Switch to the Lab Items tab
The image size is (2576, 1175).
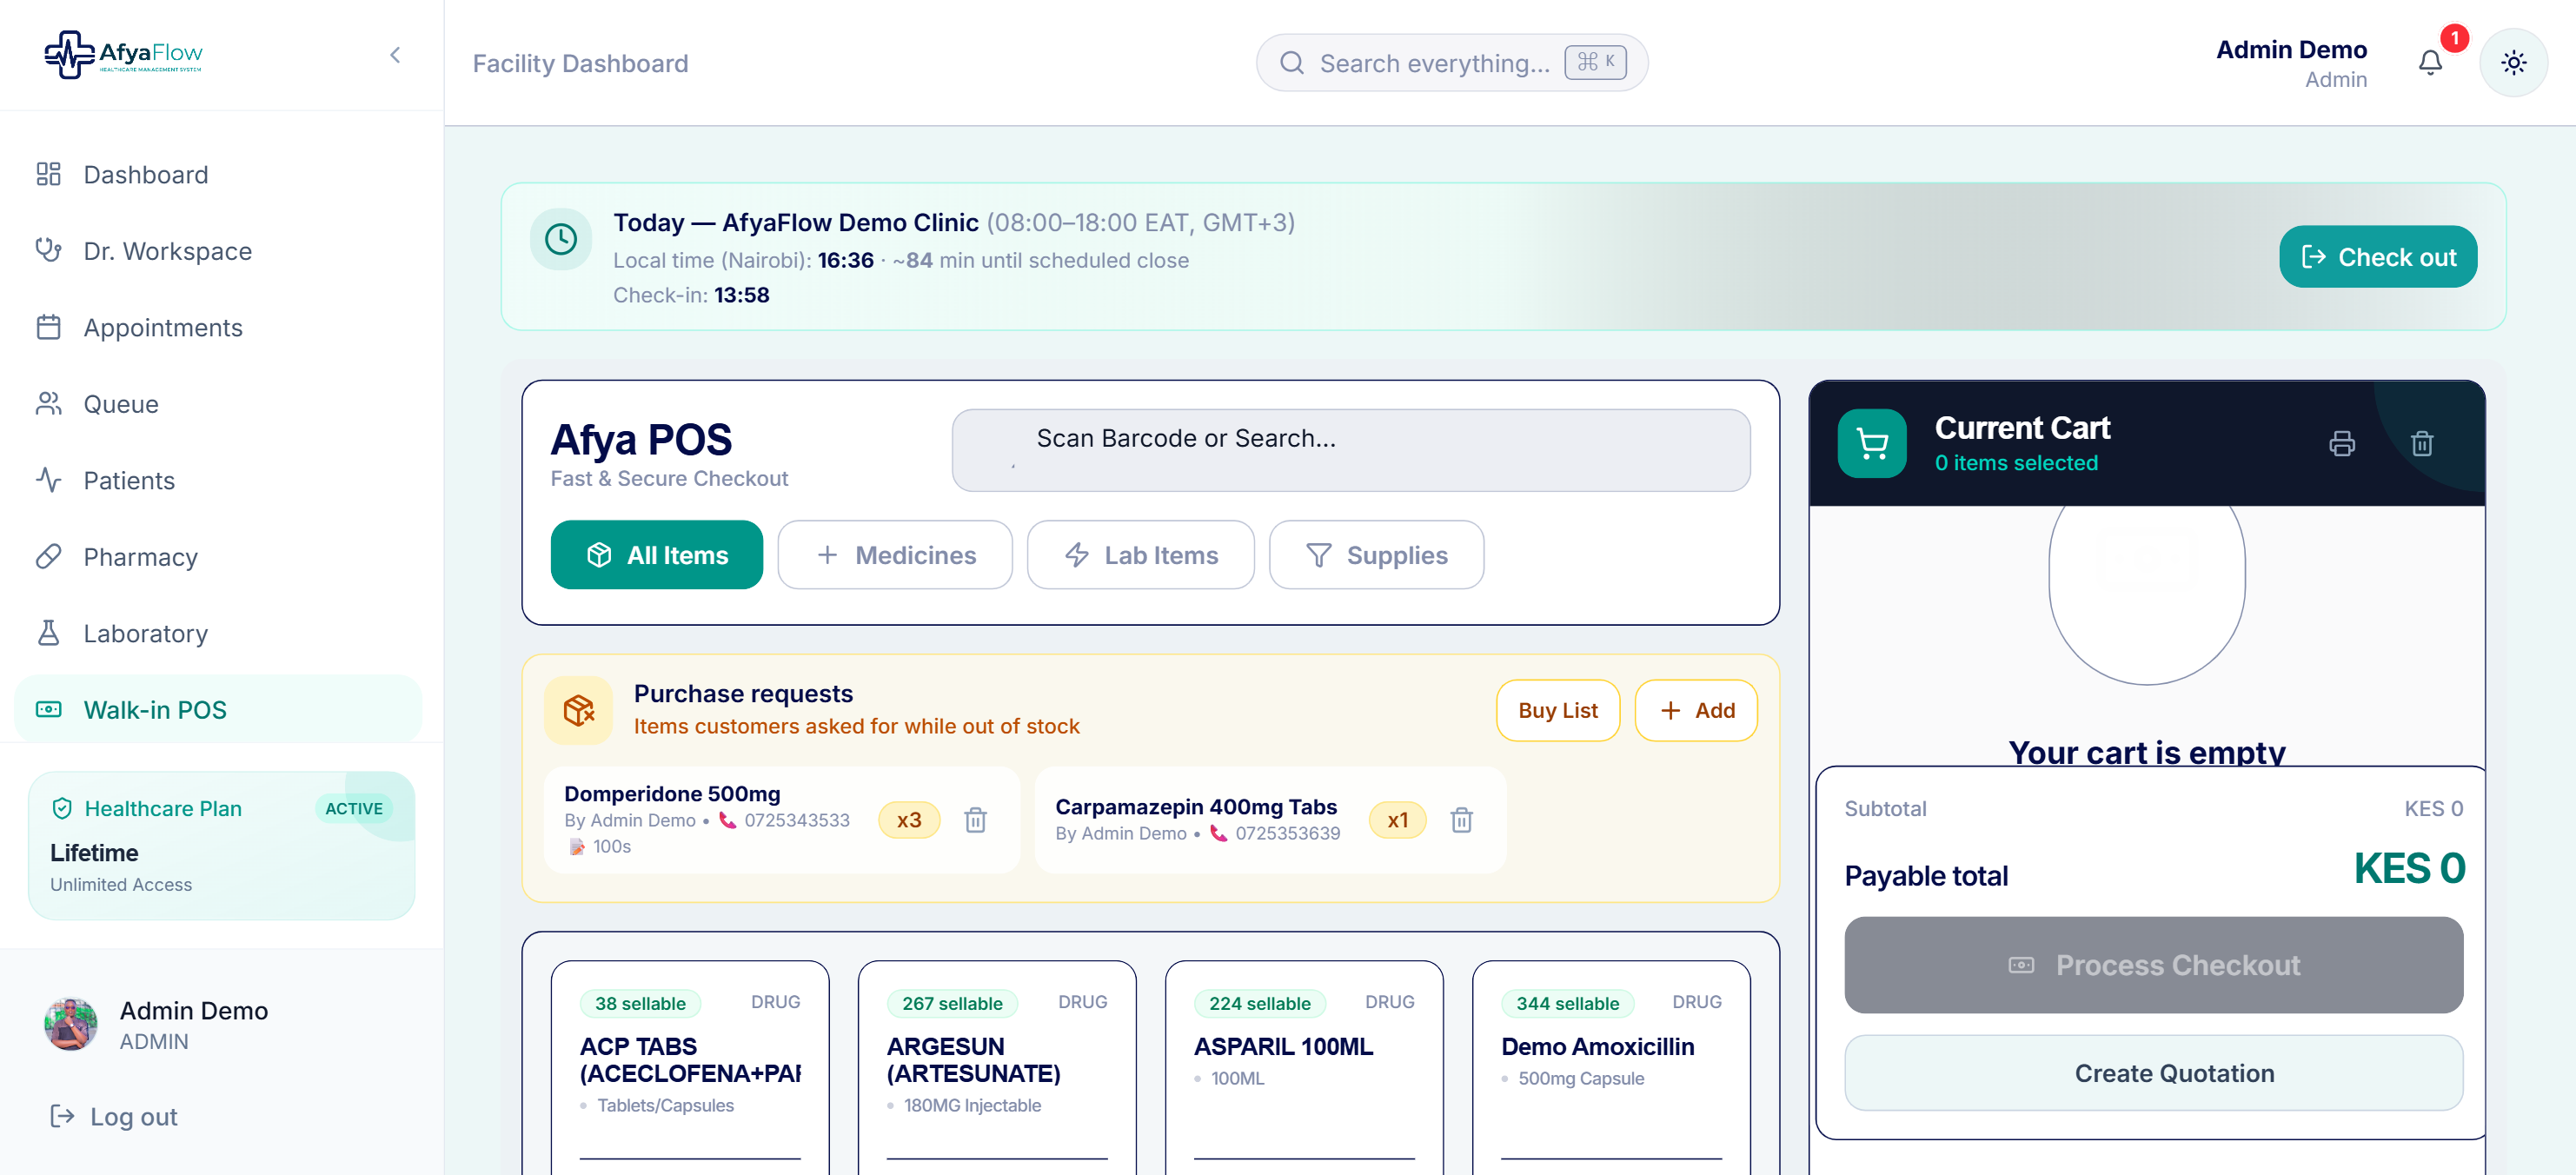tap(1140, 555)
